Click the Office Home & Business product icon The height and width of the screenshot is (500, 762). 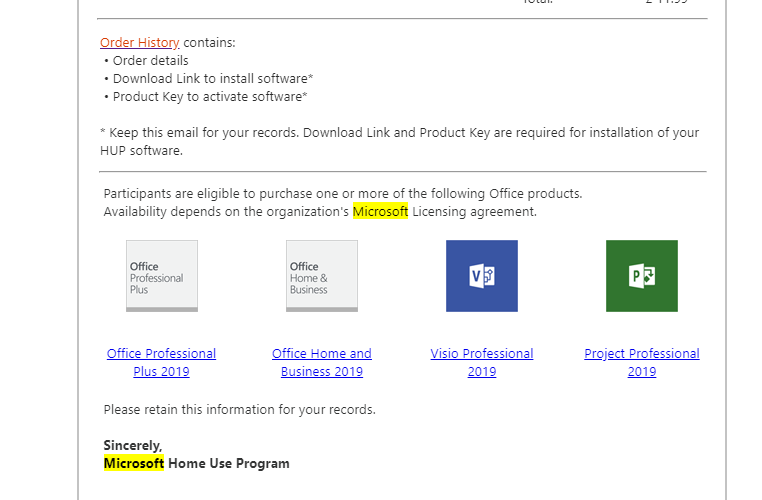click(x=322, y=276)
